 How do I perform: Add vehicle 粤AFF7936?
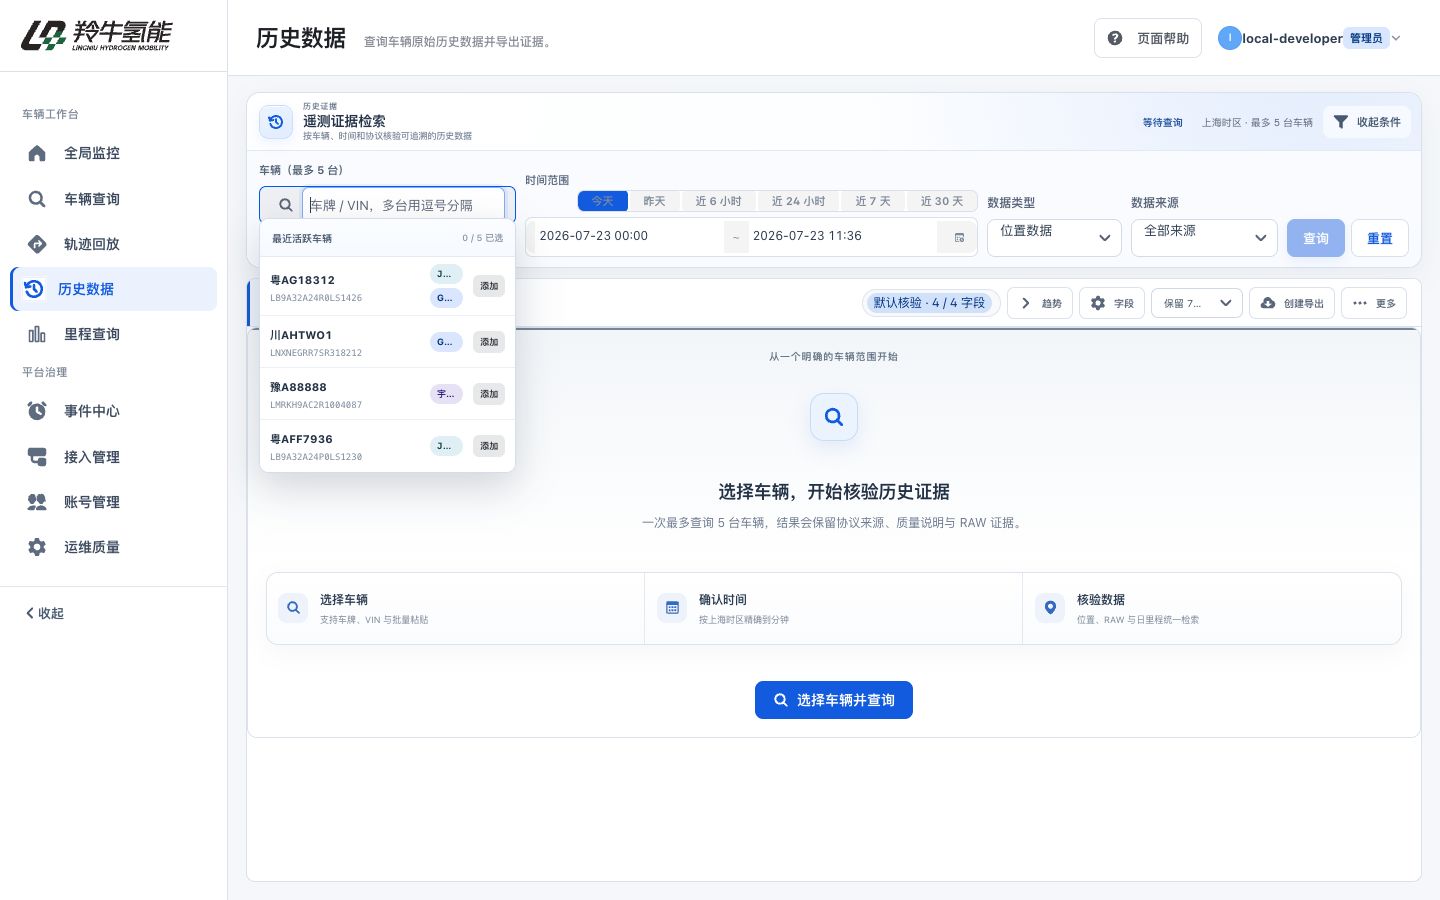coord(489,446)
